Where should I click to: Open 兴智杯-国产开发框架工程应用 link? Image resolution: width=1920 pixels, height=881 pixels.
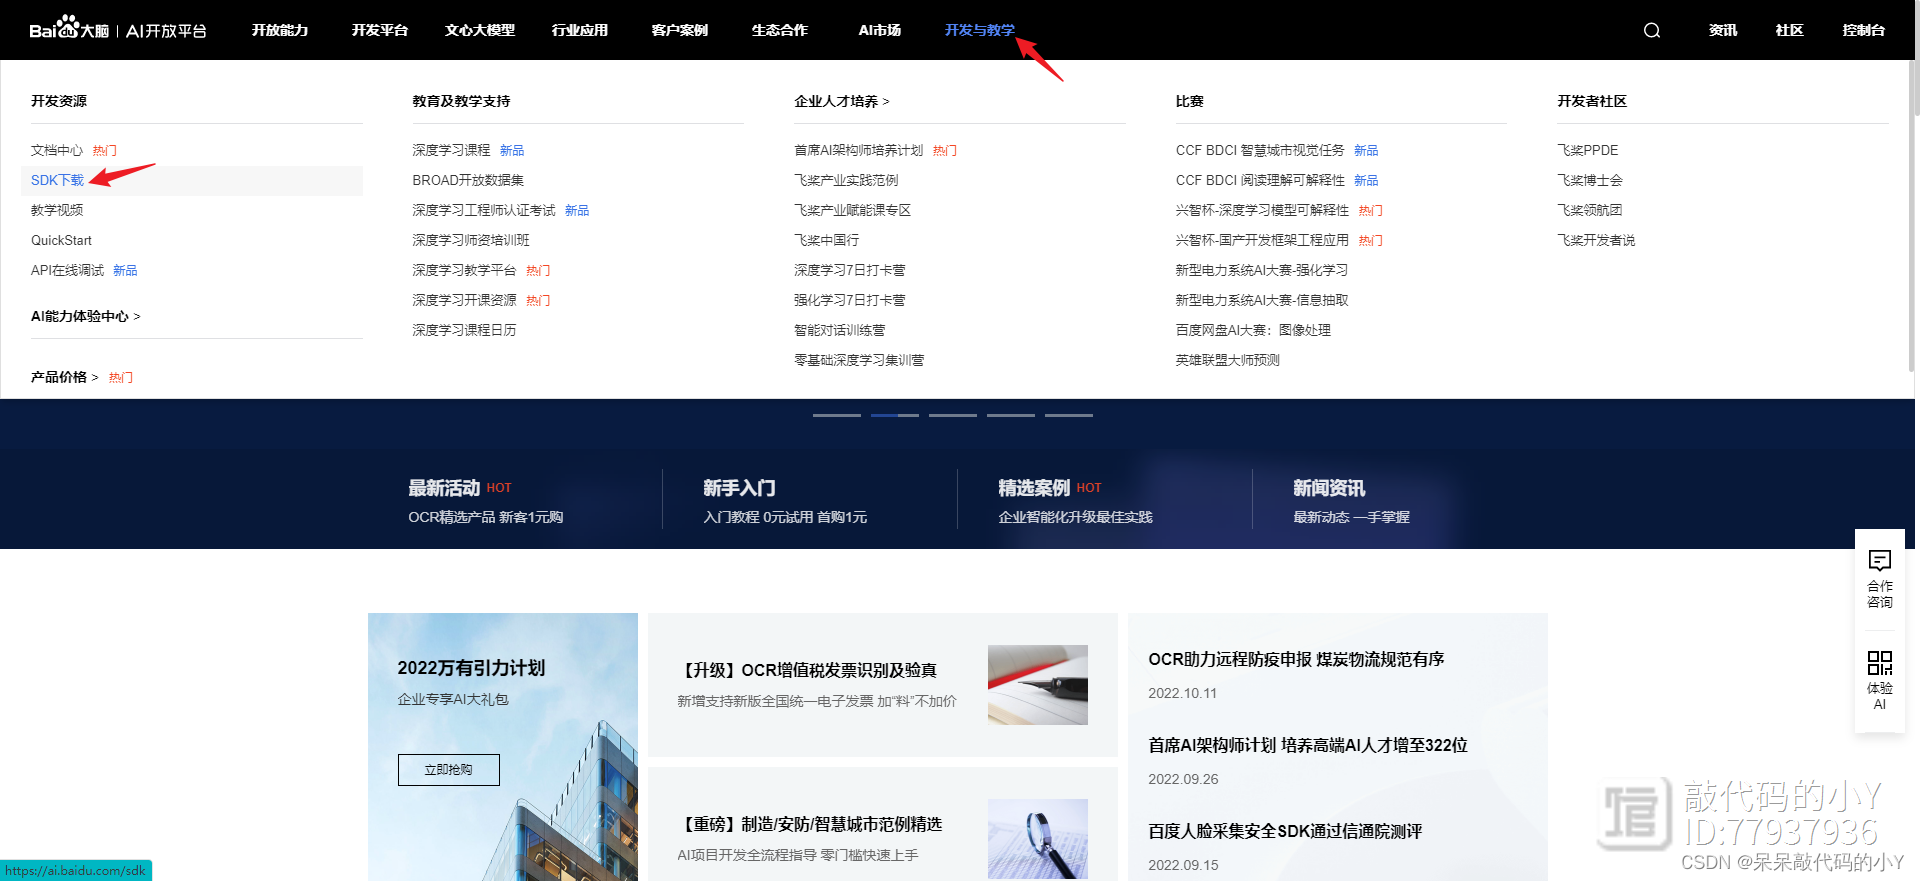pos(1262,240)
